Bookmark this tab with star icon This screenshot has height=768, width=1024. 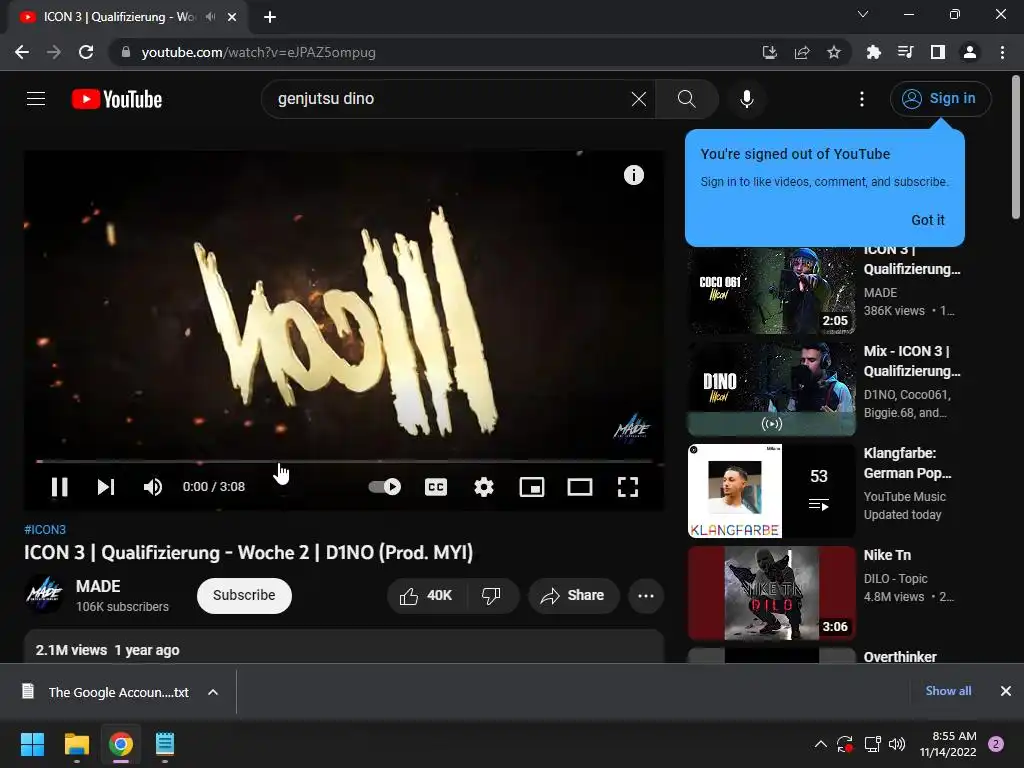tap(834, 52)
